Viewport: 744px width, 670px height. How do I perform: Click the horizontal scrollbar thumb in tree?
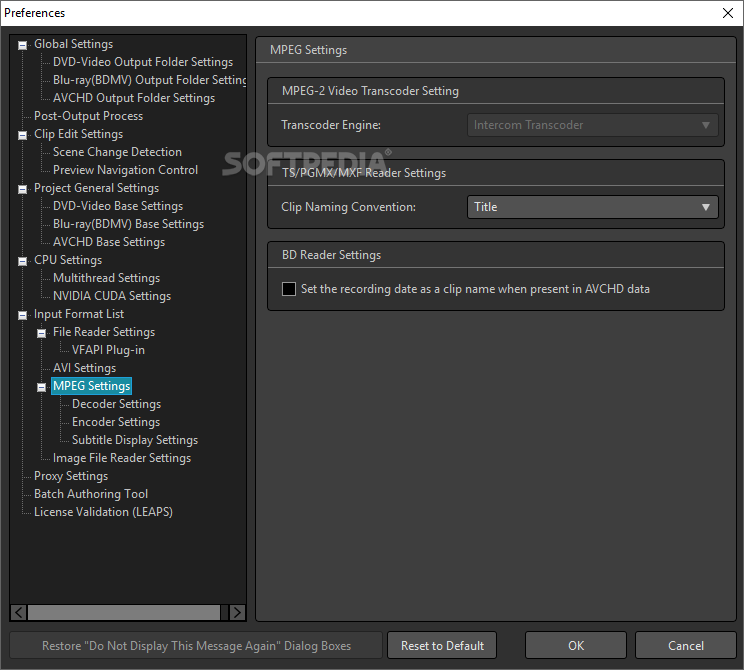(x=124, y=613)
